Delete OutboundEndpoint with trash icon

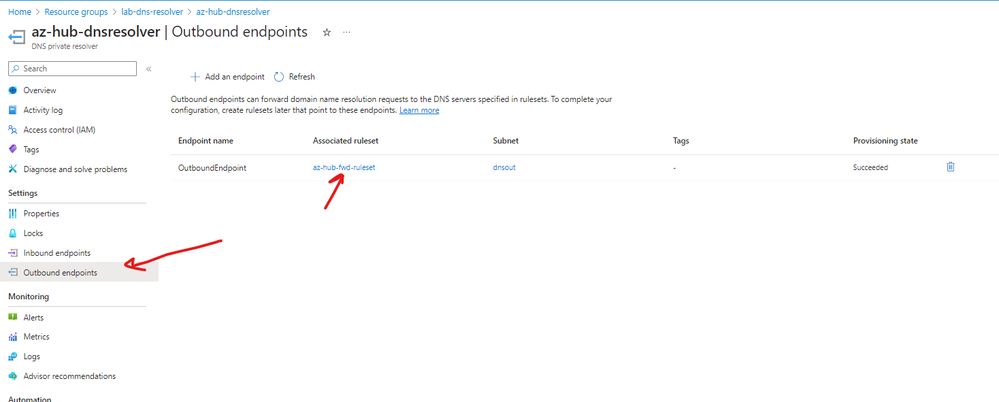[951, 167]
